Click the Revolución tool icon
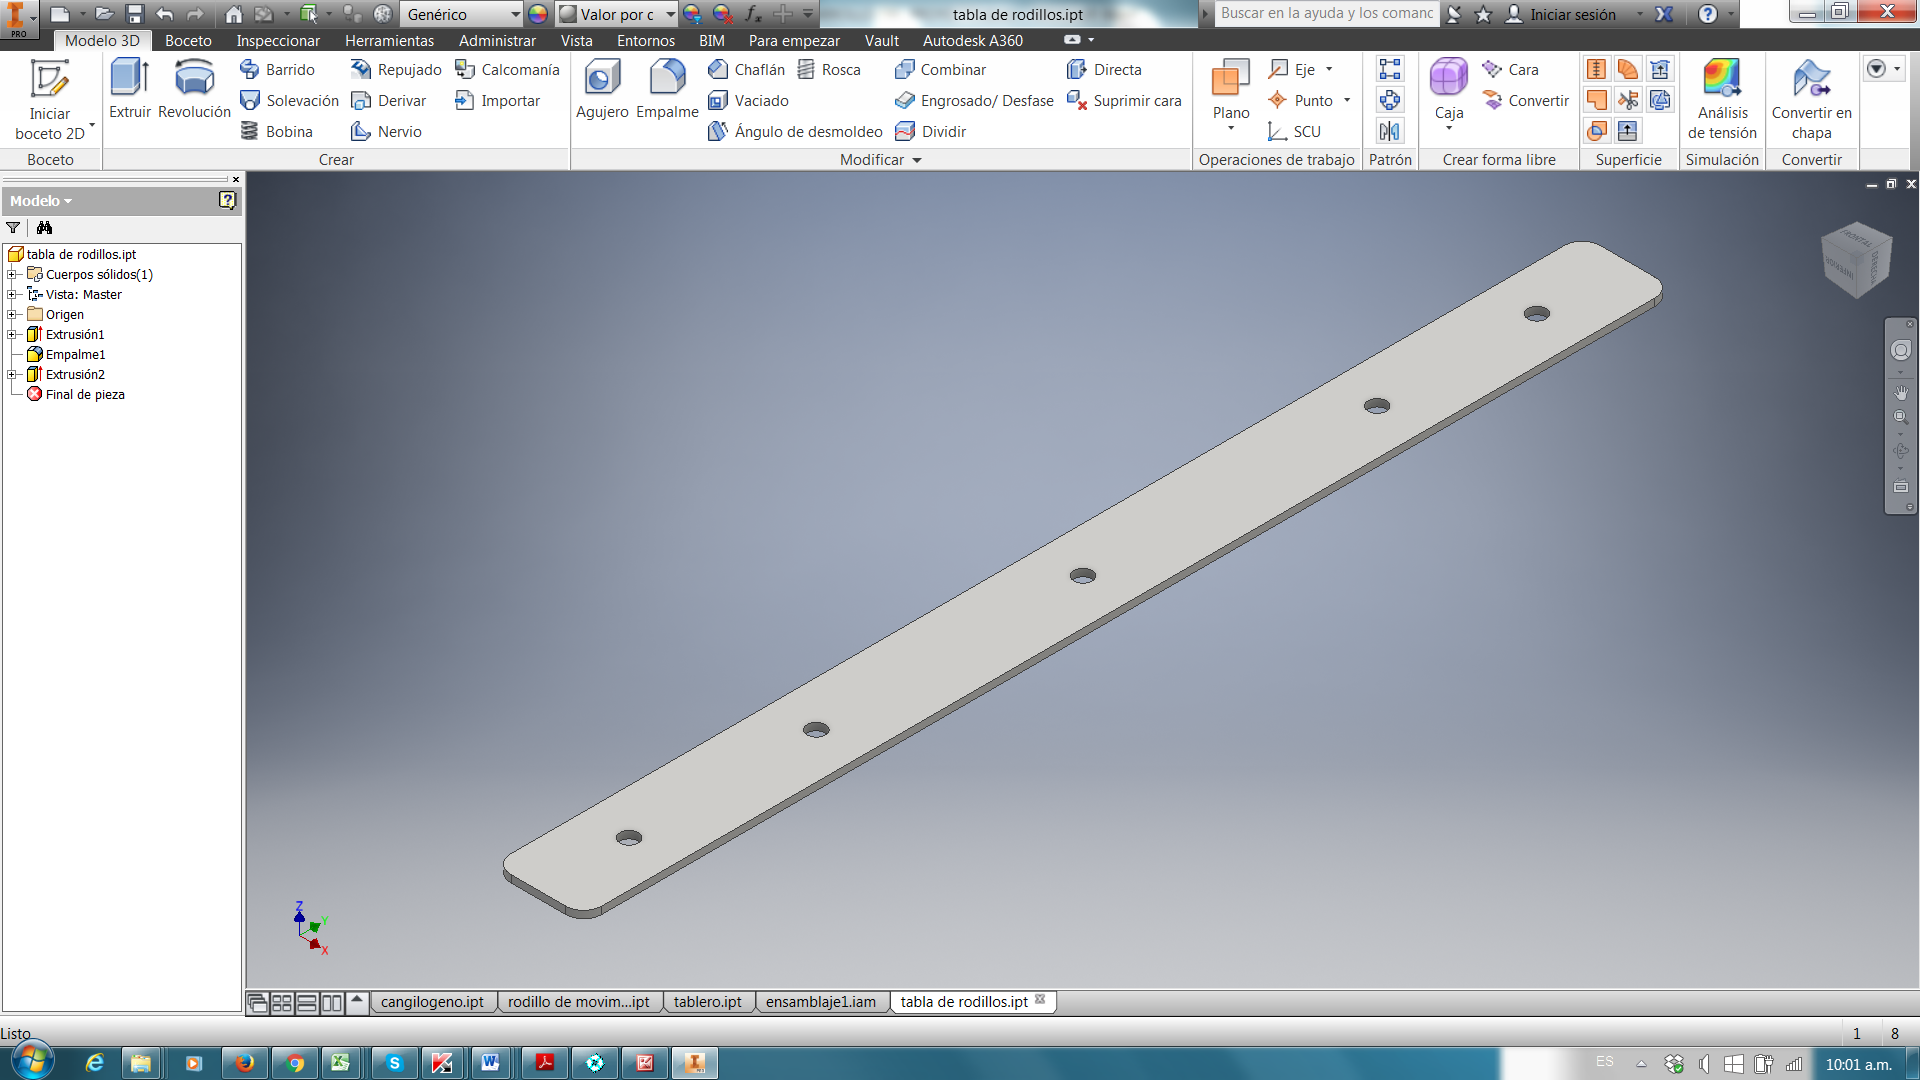The width and height of the screenshot is (1920, 1080). click(x=194, y=80)
